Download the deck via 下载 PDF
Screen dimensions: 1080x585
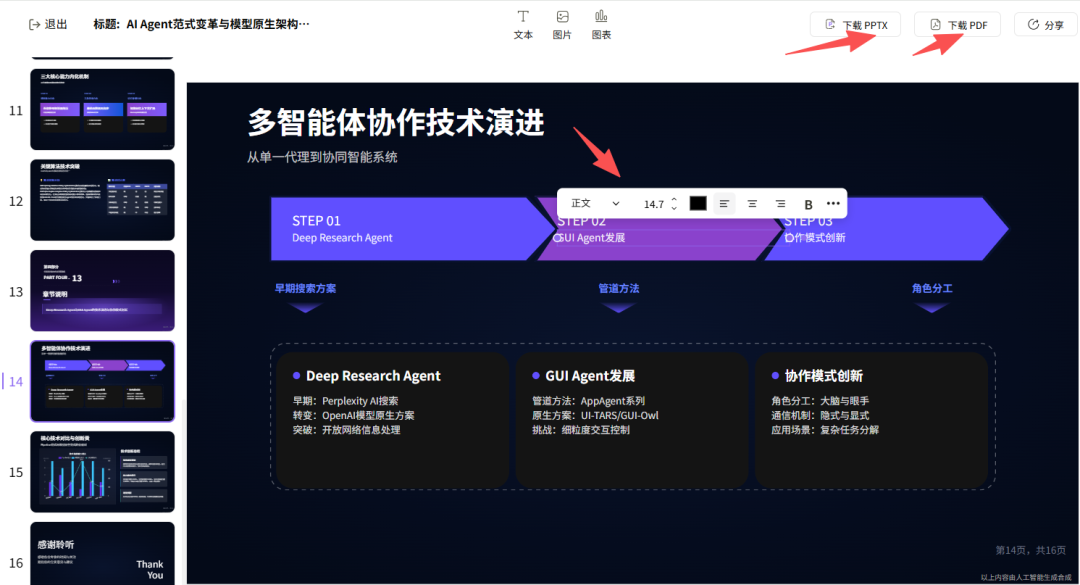point(957,25)
